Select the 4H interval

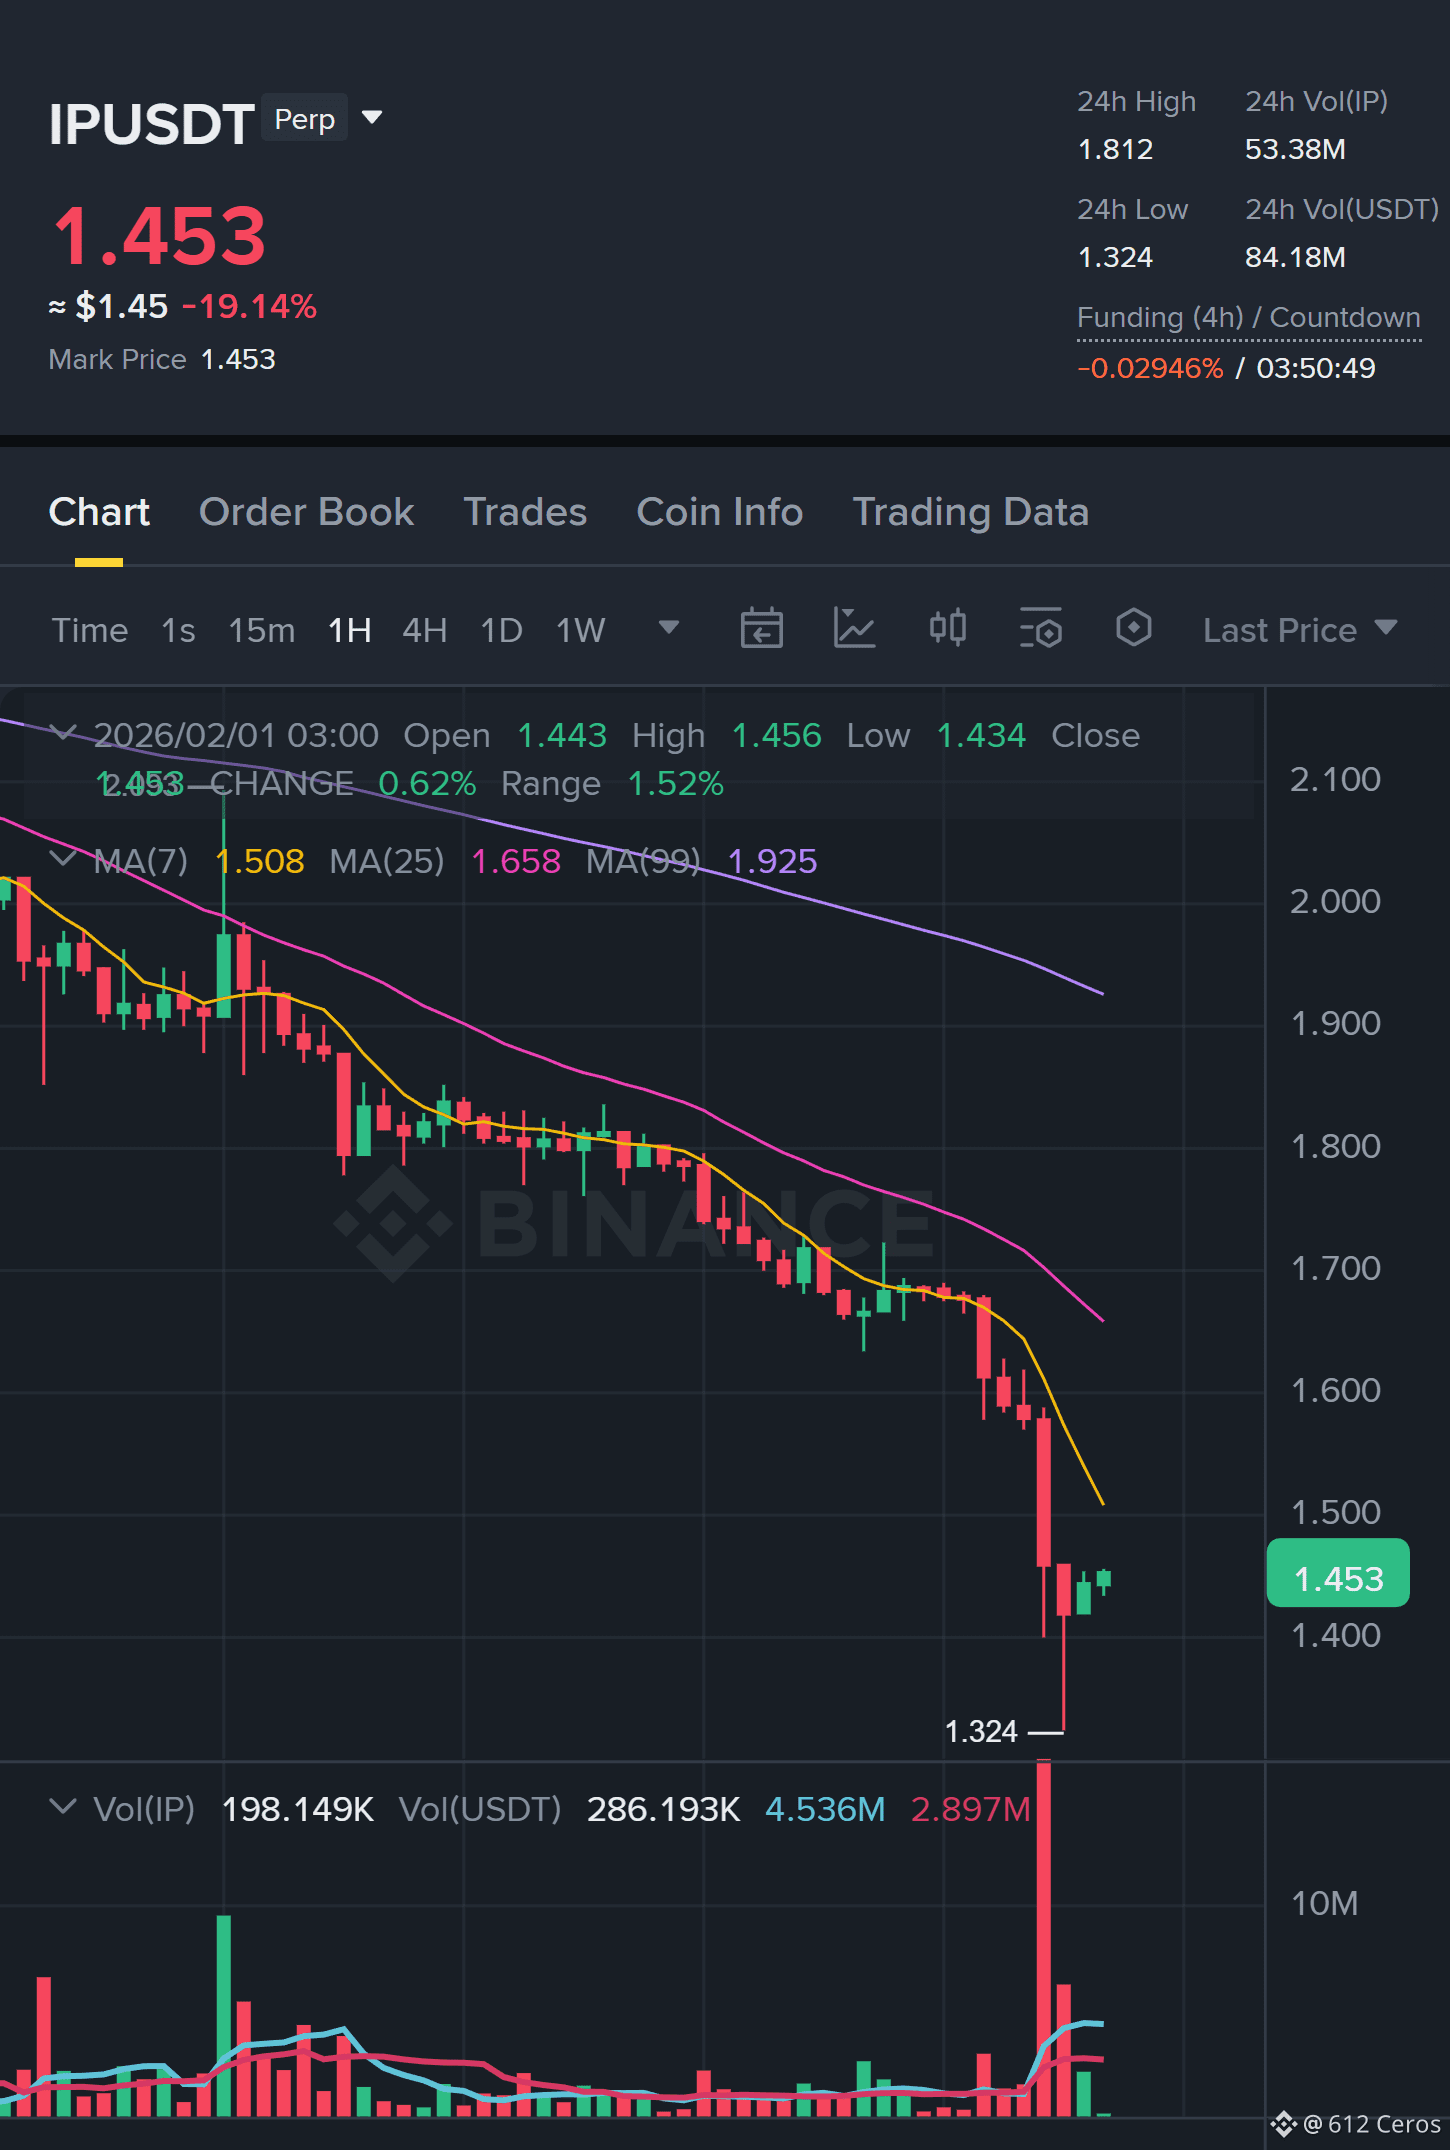[425, 631]
